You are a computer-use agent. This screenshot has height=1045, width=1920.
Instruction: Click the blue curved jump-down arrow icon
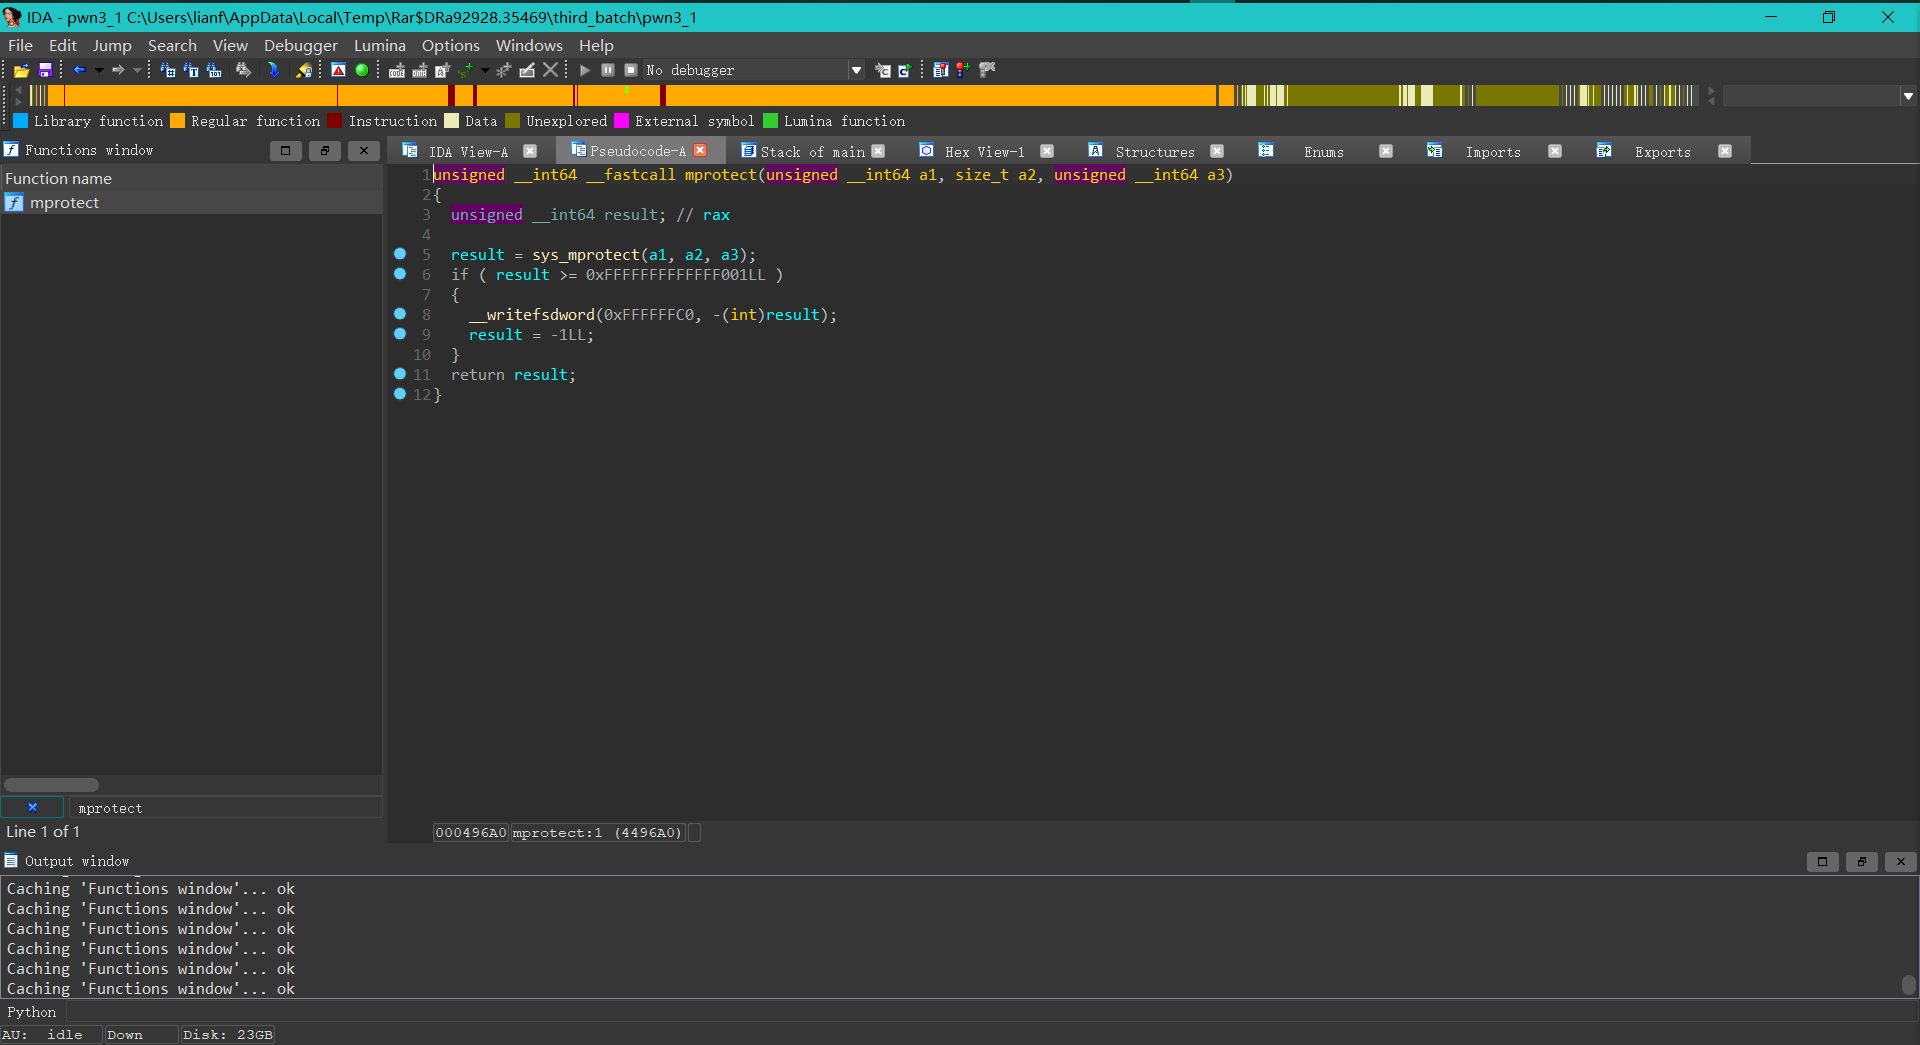[273, 70]
